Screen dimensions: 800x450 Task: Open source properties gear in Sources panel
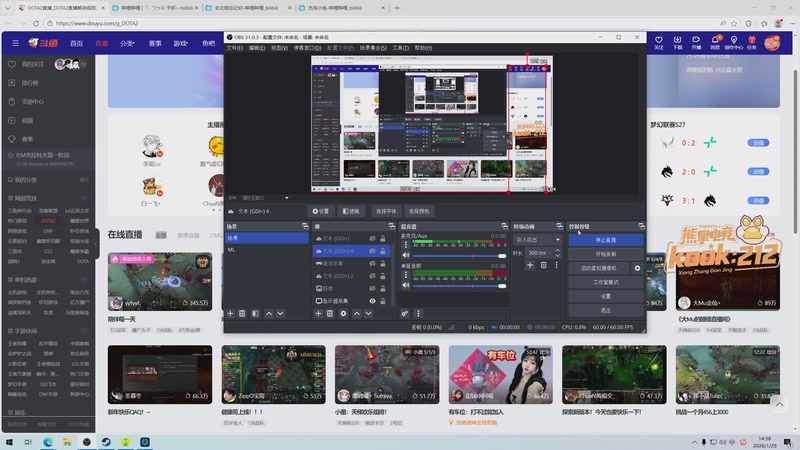(x=343, y=313)
